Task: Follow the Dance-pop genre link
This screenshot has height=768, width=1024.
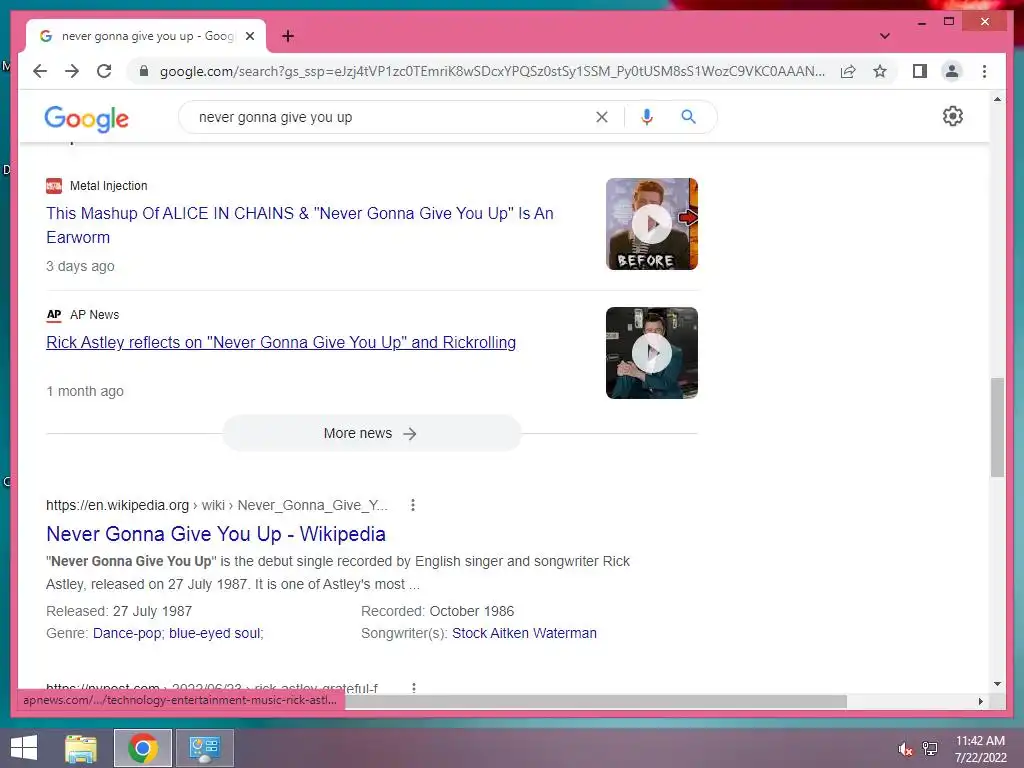Action: pyautogui.click(x=128, y=633)
